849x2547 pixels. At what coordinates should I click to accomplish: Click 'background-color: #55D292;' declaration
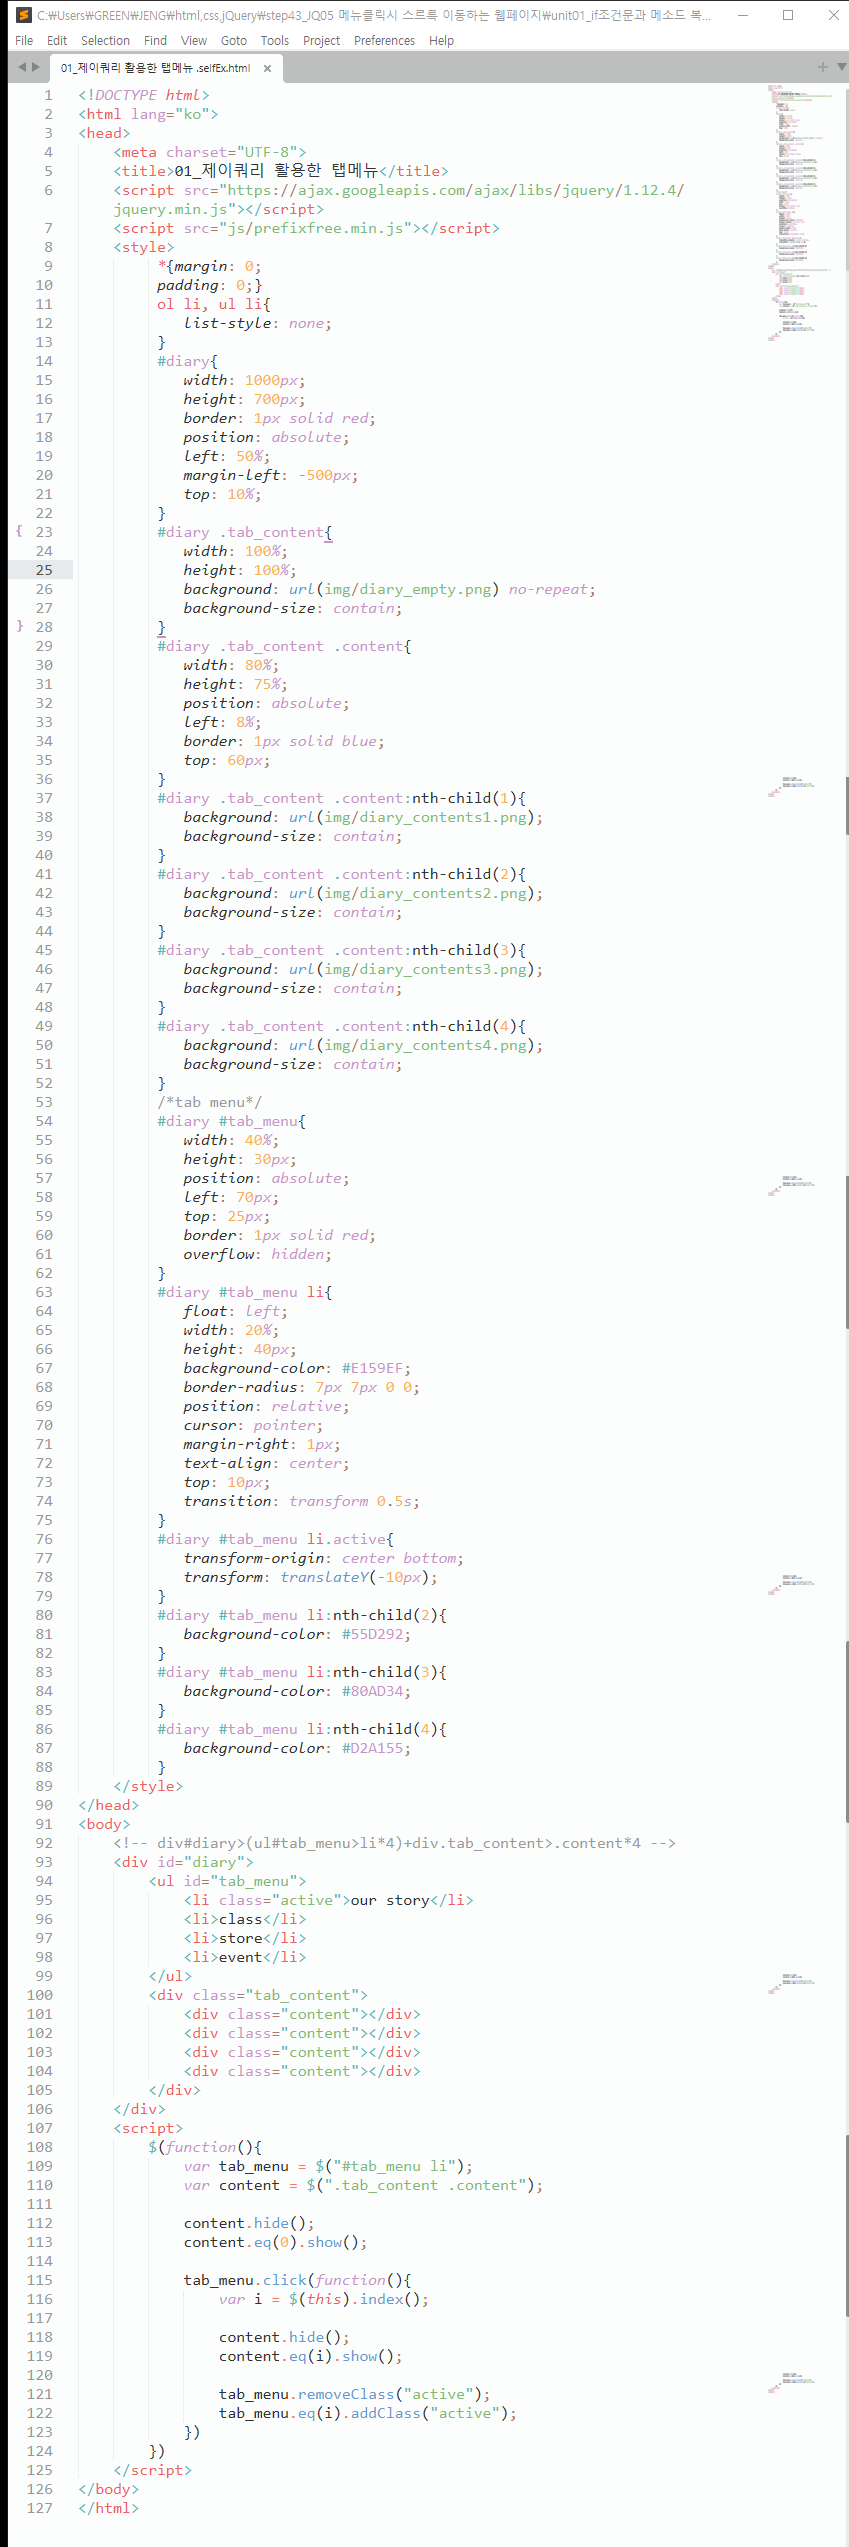pyautogui.click(x=297, y=1634)
